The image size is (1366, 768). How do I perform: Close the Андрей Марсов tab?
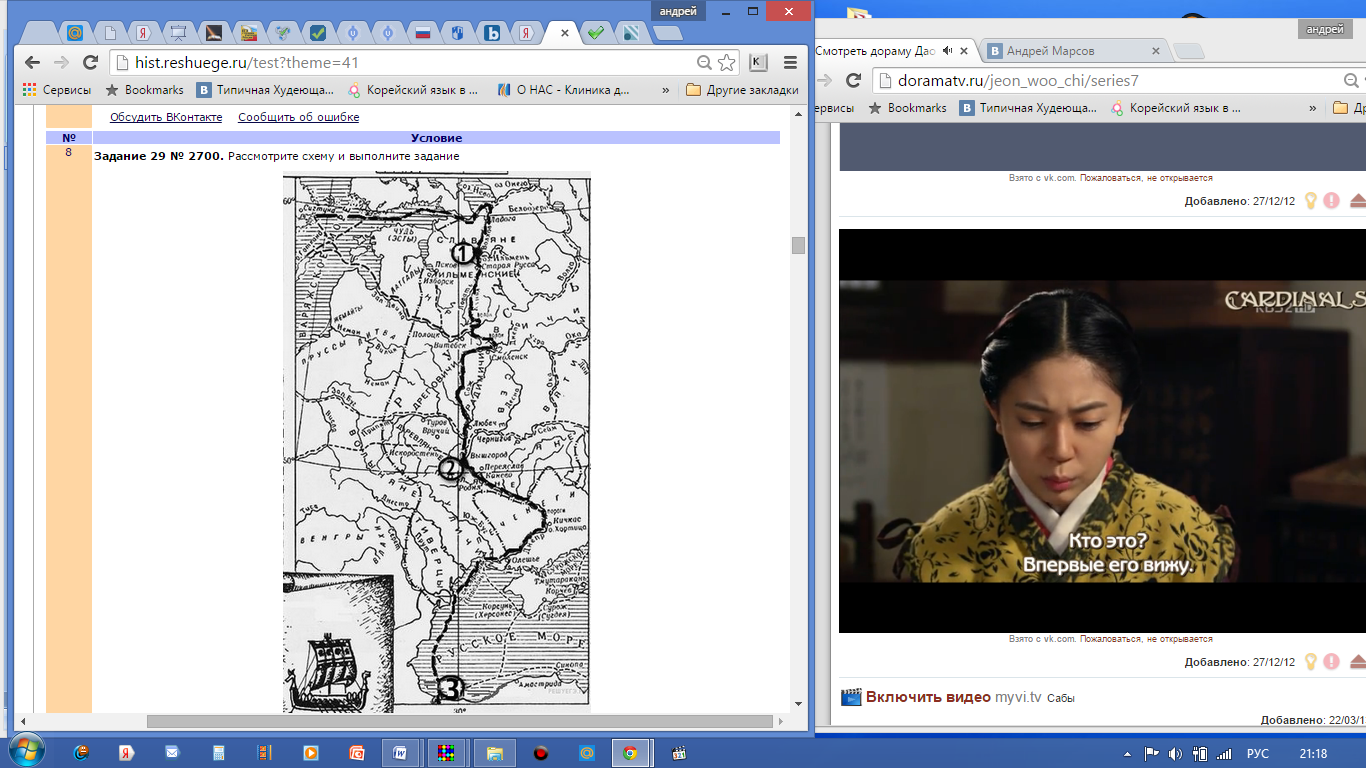coord(1156,50)
